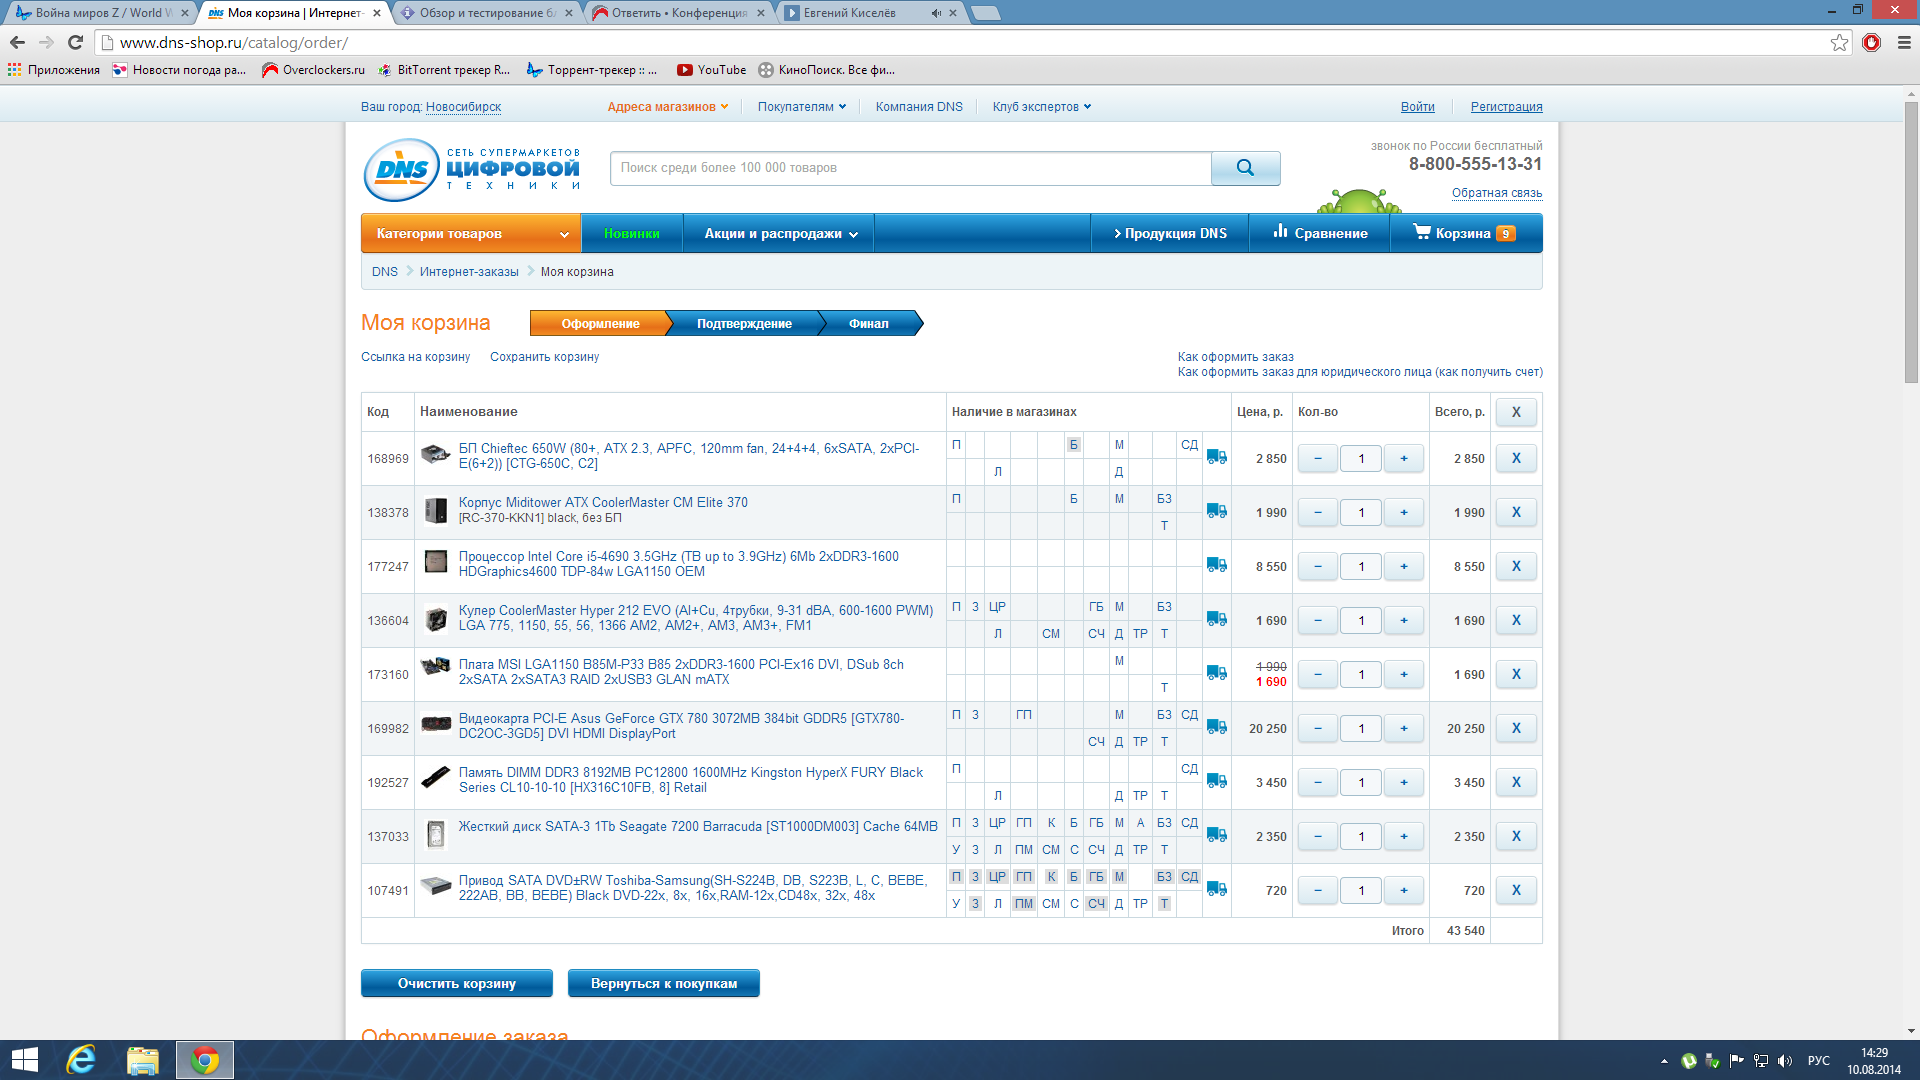
Task: Expand Категории товаров dropdown
Action: [x=471, y=233]
